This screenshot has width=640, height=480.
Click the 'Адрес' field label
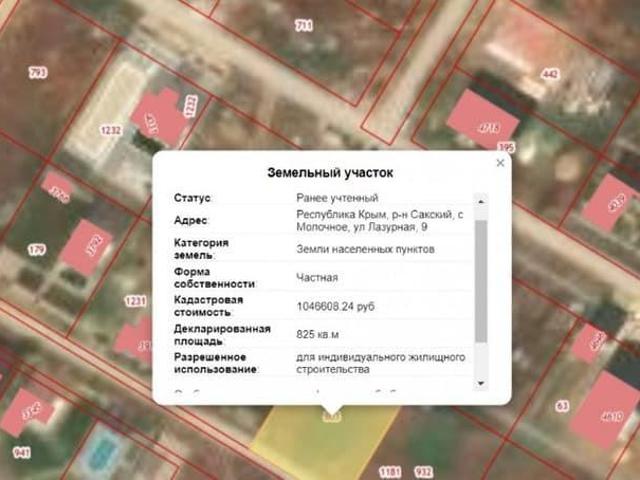191,220
